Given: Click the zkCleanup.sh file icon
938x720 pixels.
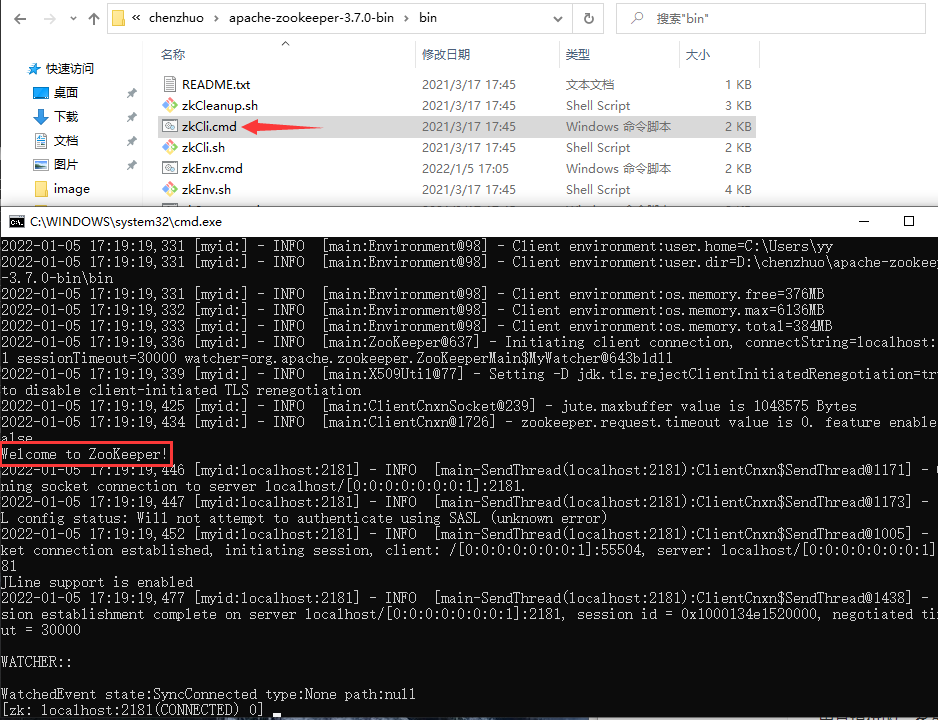Looking at the screenshot, I should [x=169, y=106].
